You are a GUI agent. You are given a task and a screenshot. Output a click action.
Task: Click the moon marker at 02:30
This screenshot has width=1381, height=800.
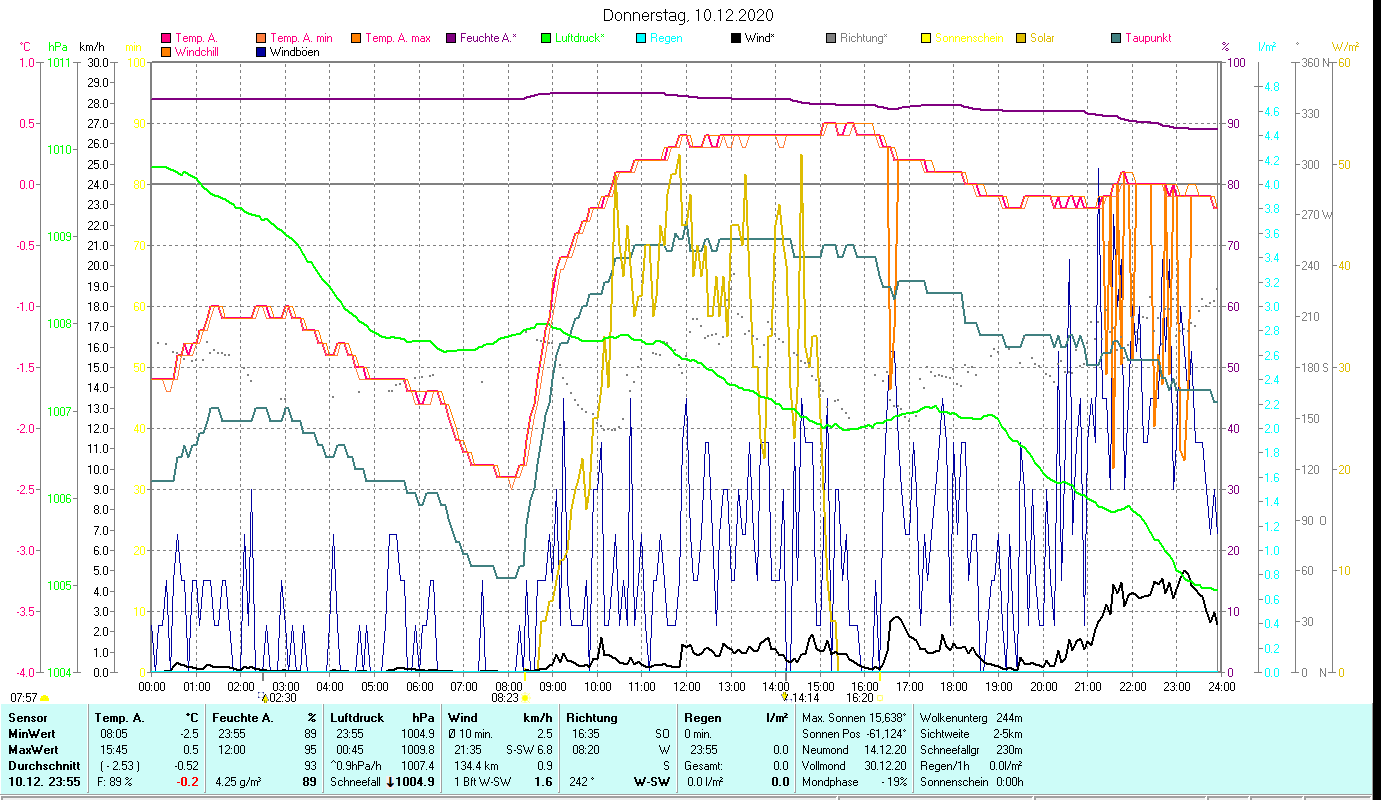263,697
